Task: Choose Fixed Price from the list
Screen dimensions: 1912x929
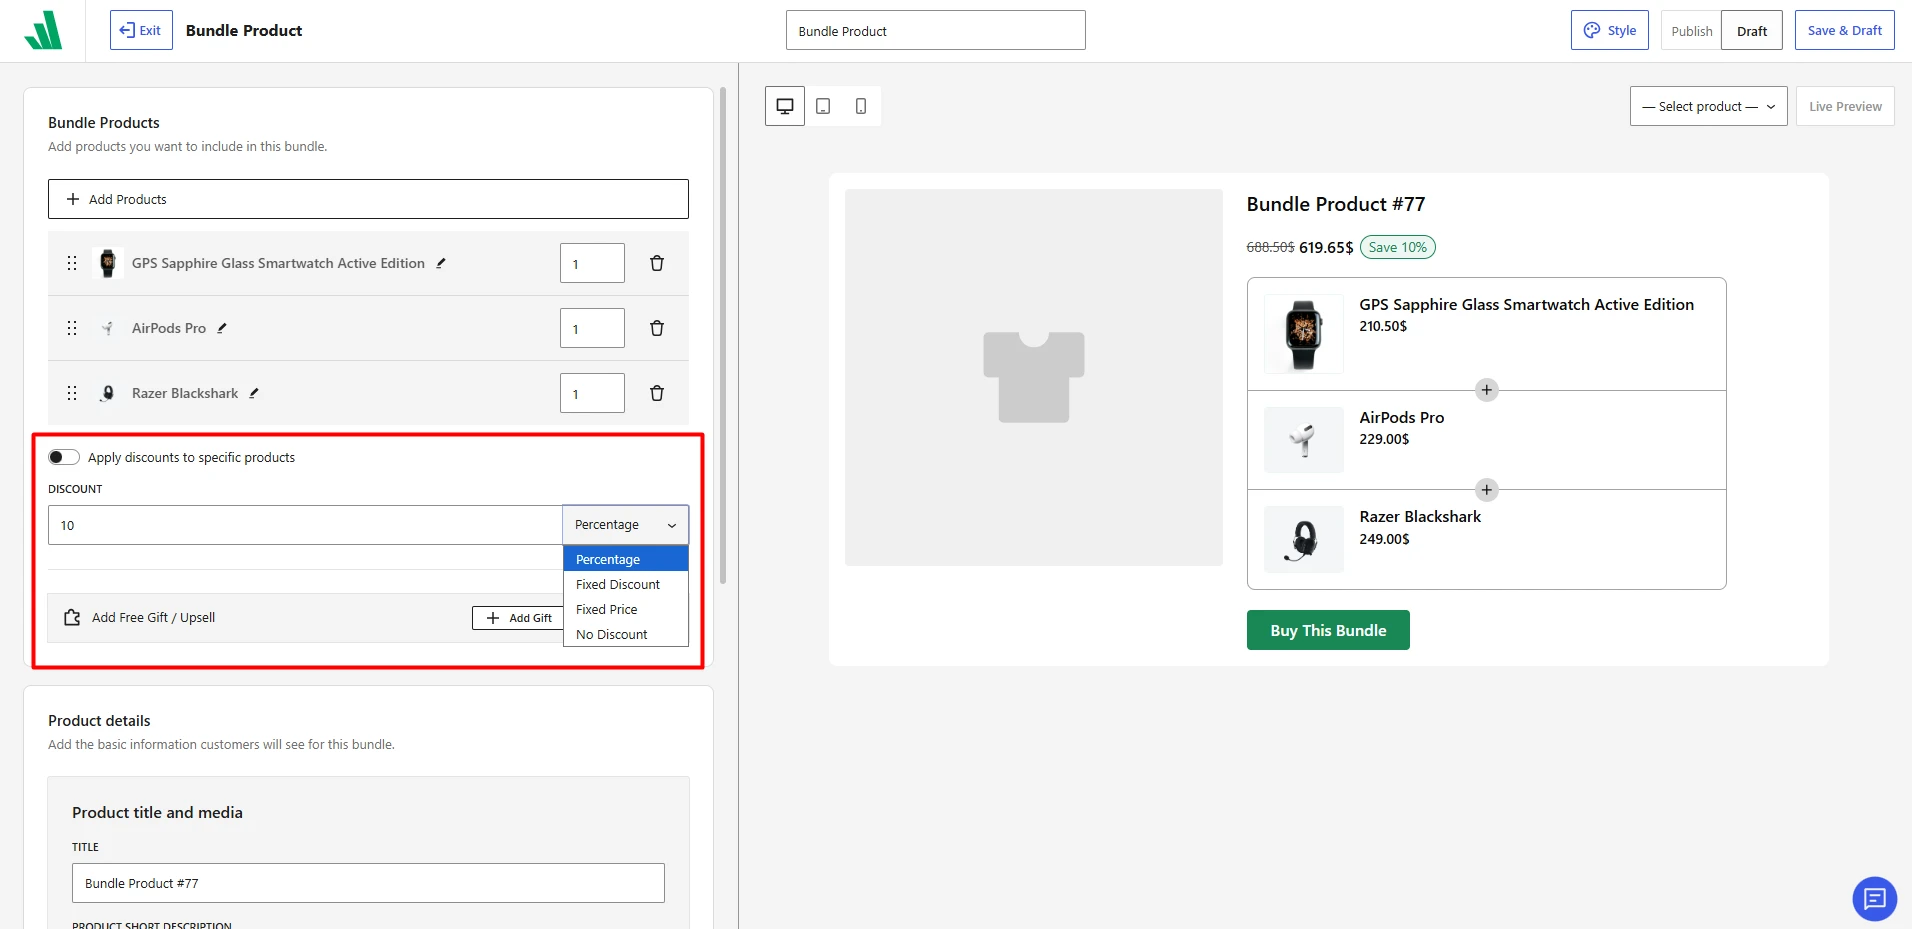Action: pyautogui.click(x=626, y=609)
